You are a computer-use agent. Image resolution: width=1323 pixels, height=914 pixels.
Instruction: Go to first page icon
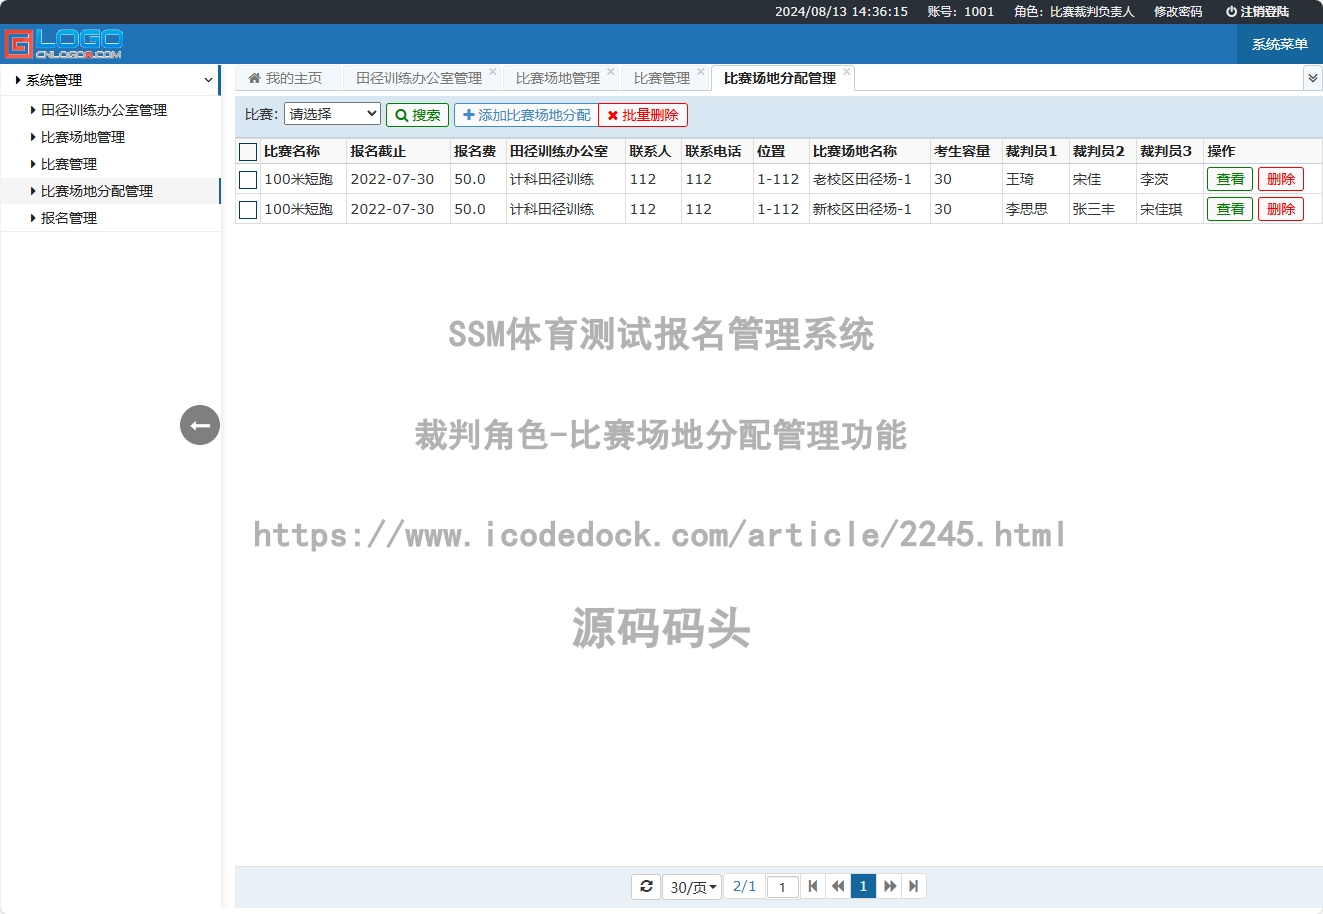pyautogui.click(x=813, y=886)
